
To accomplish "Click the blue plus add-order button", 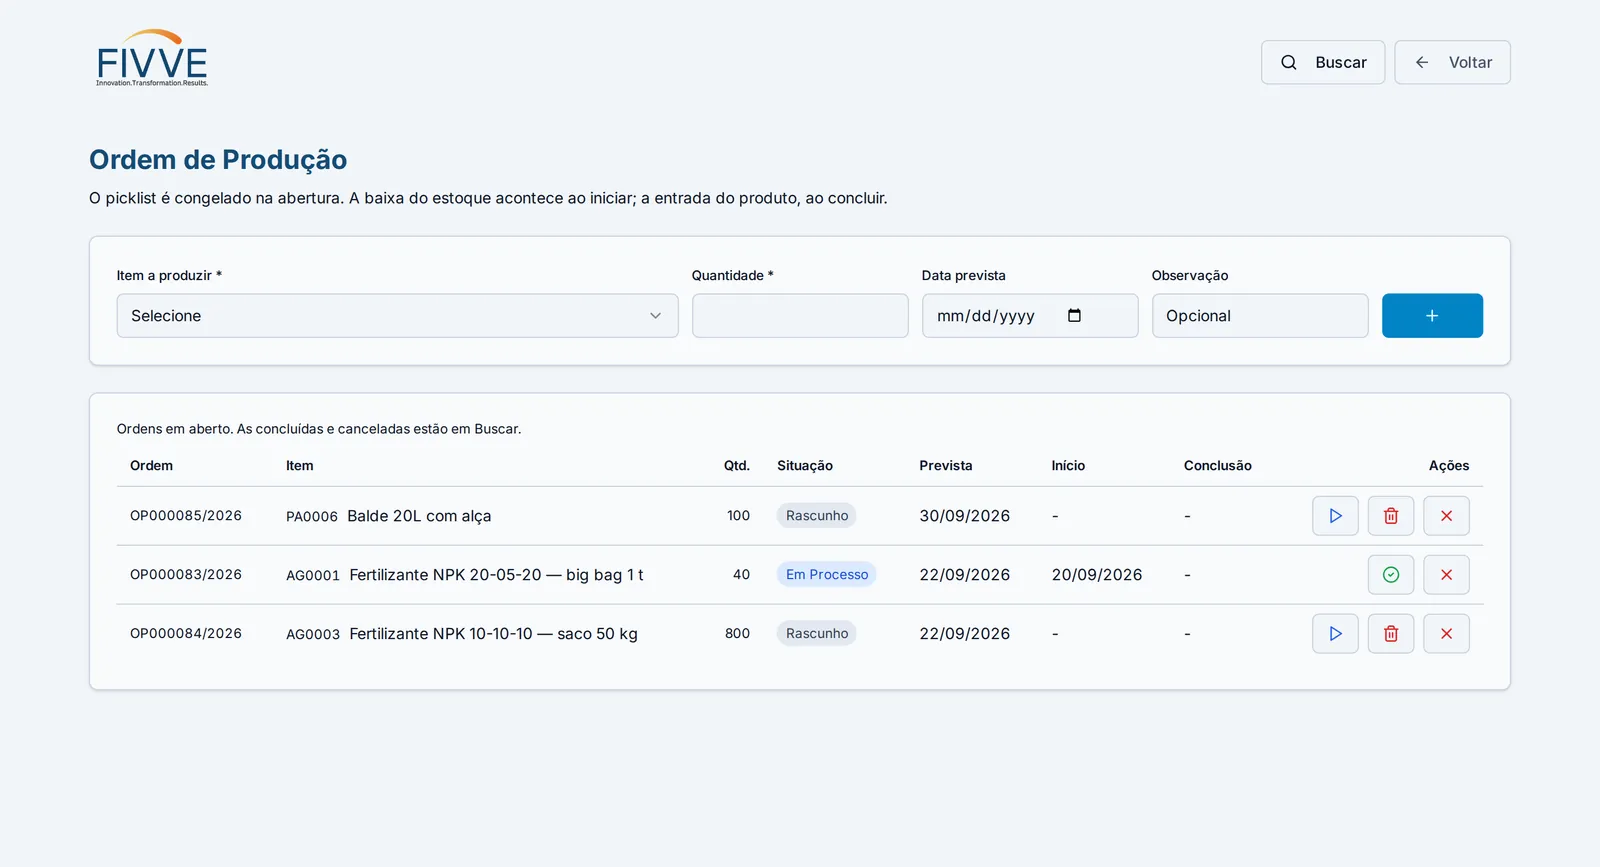I will 1432,316.
